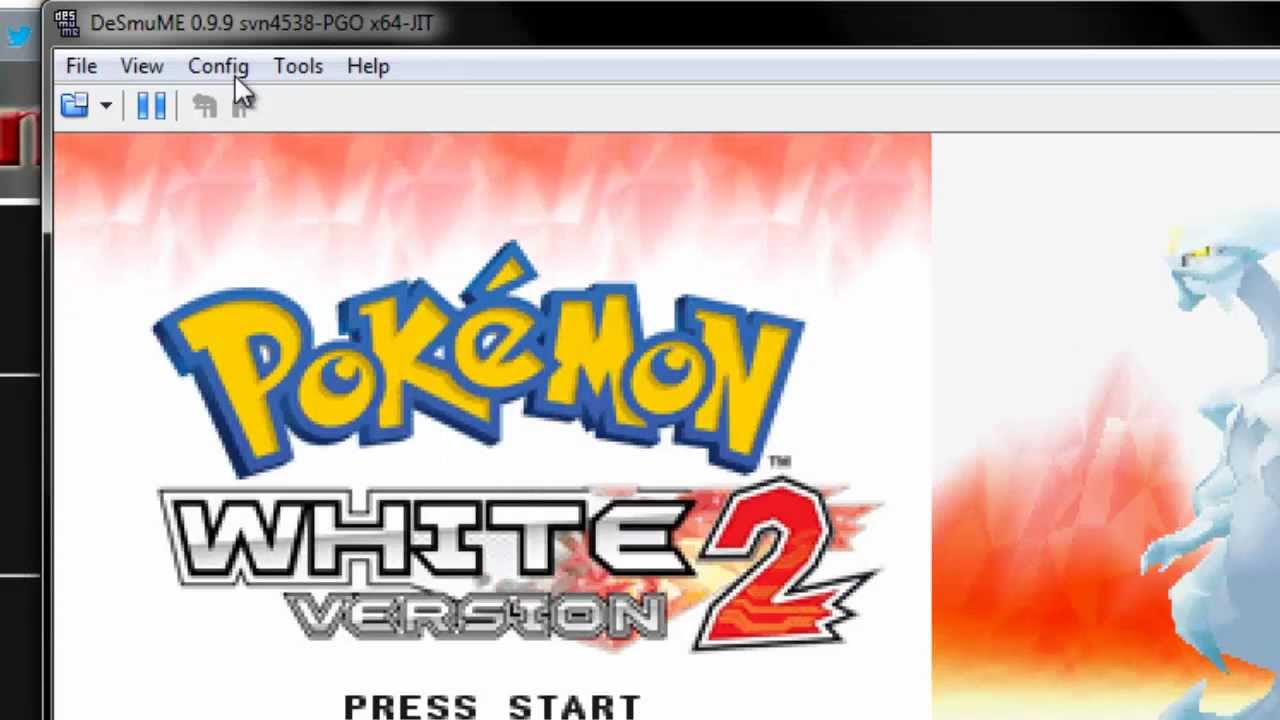Screen dimensions: 1280x720
Task: Open the Tools menu
Action: pyautogui.click(x=298, y=66)
